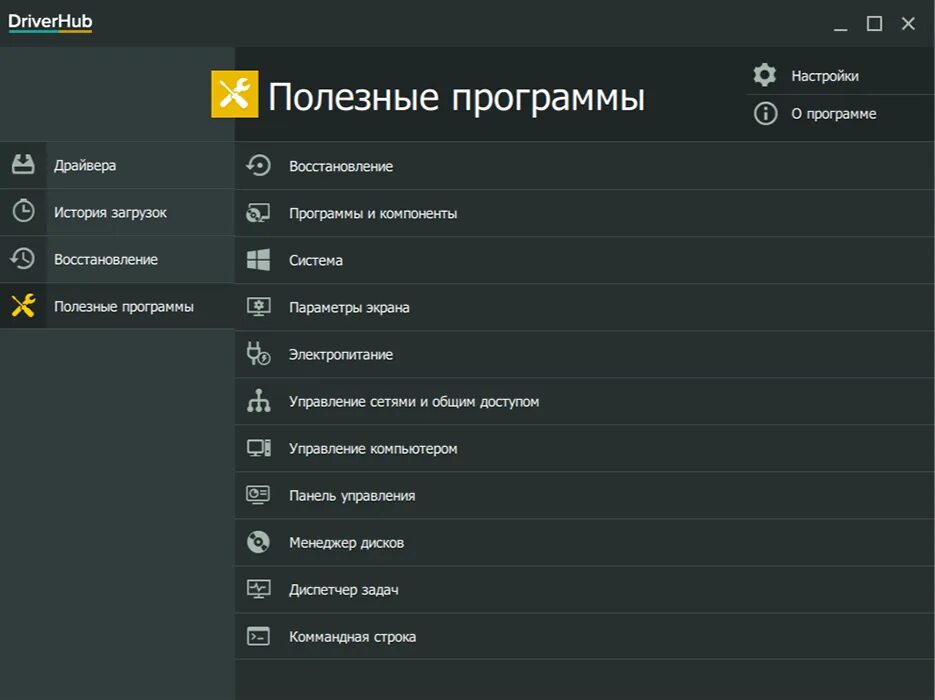Click the О программе info icon
This screenshot has width=935, height=700.
pyautogui.click(x=764, y=113)
